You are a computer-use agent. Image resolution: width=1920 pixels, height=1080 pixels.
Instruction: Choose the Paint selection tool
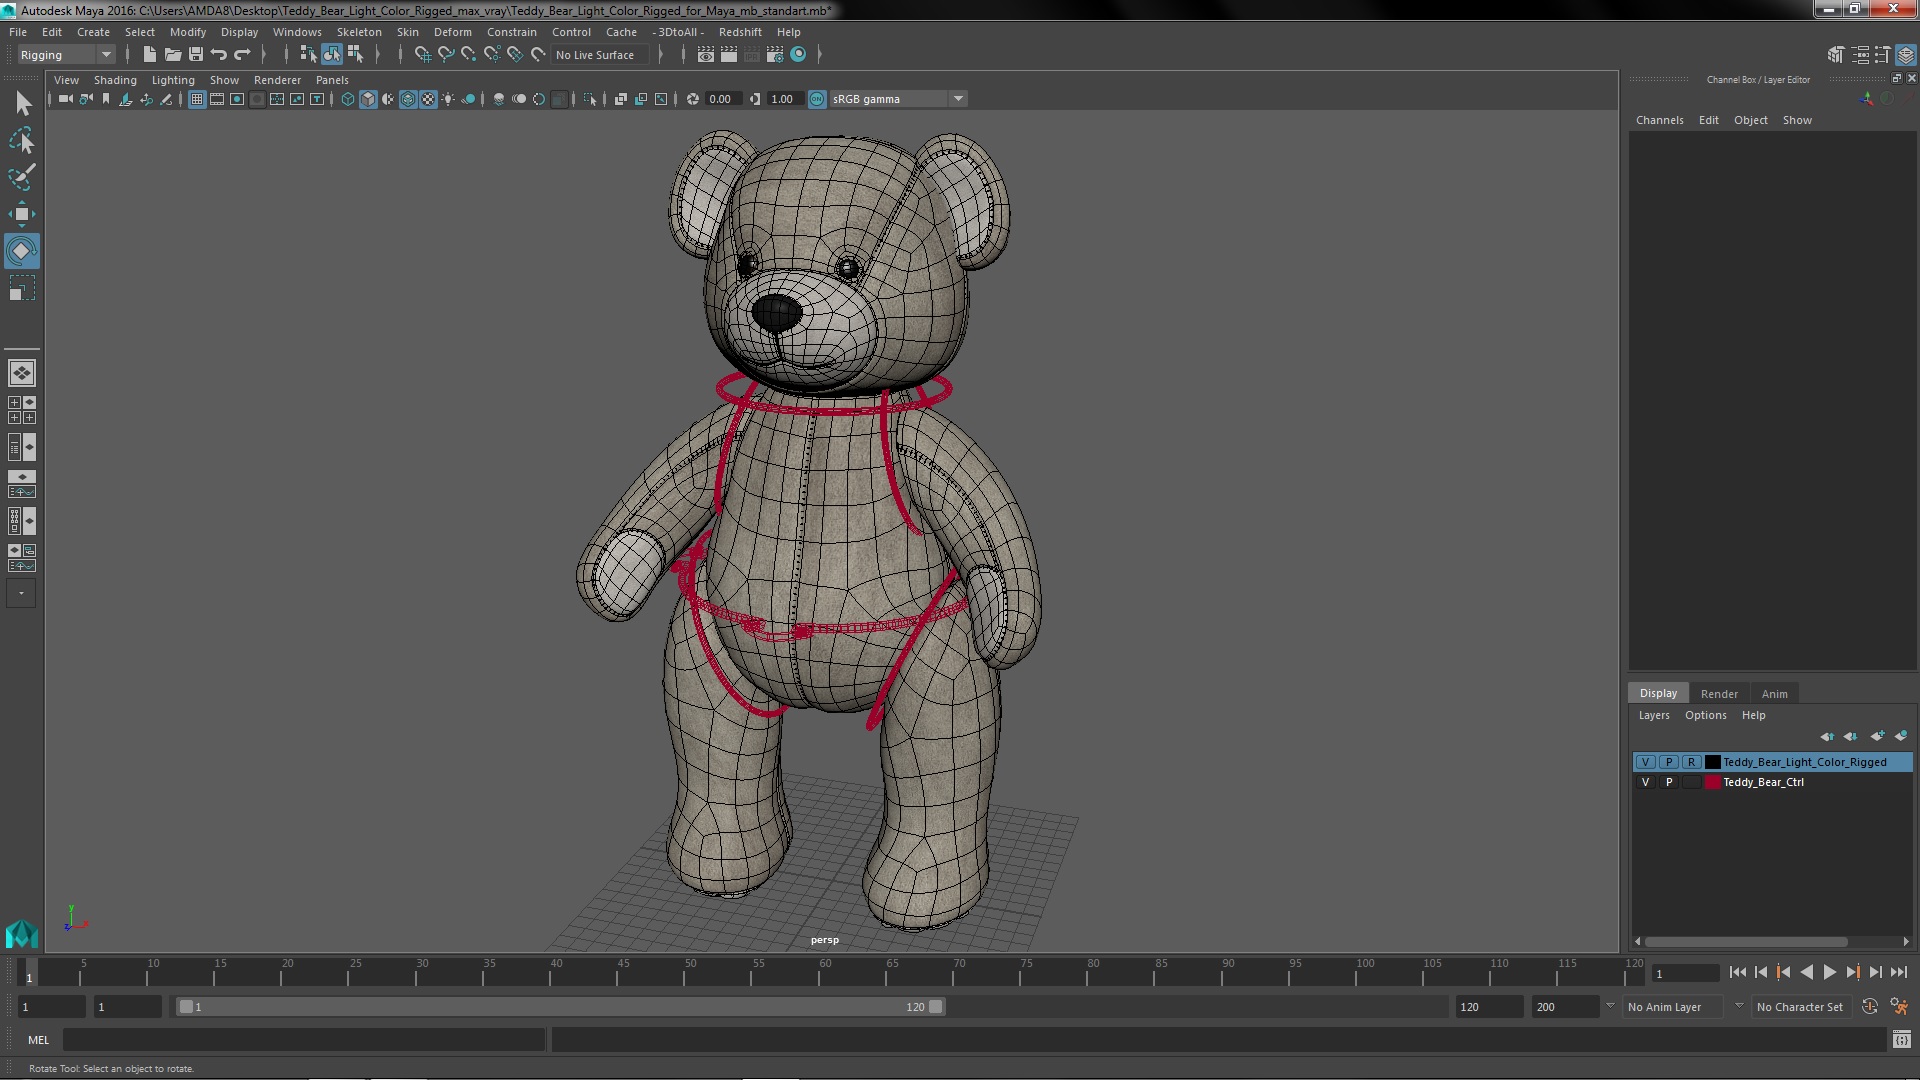click(x=22, y=177)
